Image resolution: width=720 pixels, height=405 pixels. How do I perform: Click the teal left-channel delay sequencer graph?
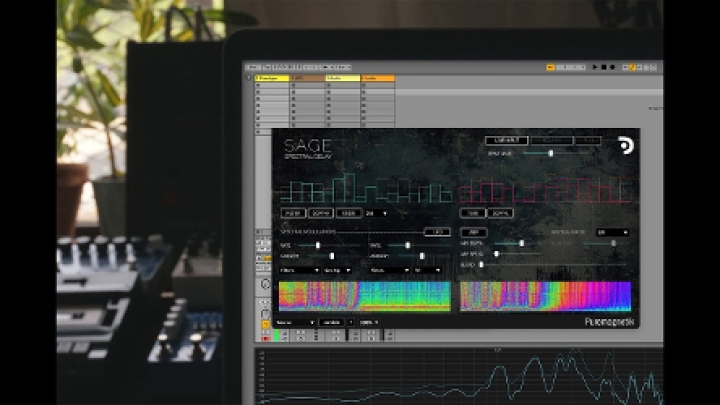click(x=366, y=187)
